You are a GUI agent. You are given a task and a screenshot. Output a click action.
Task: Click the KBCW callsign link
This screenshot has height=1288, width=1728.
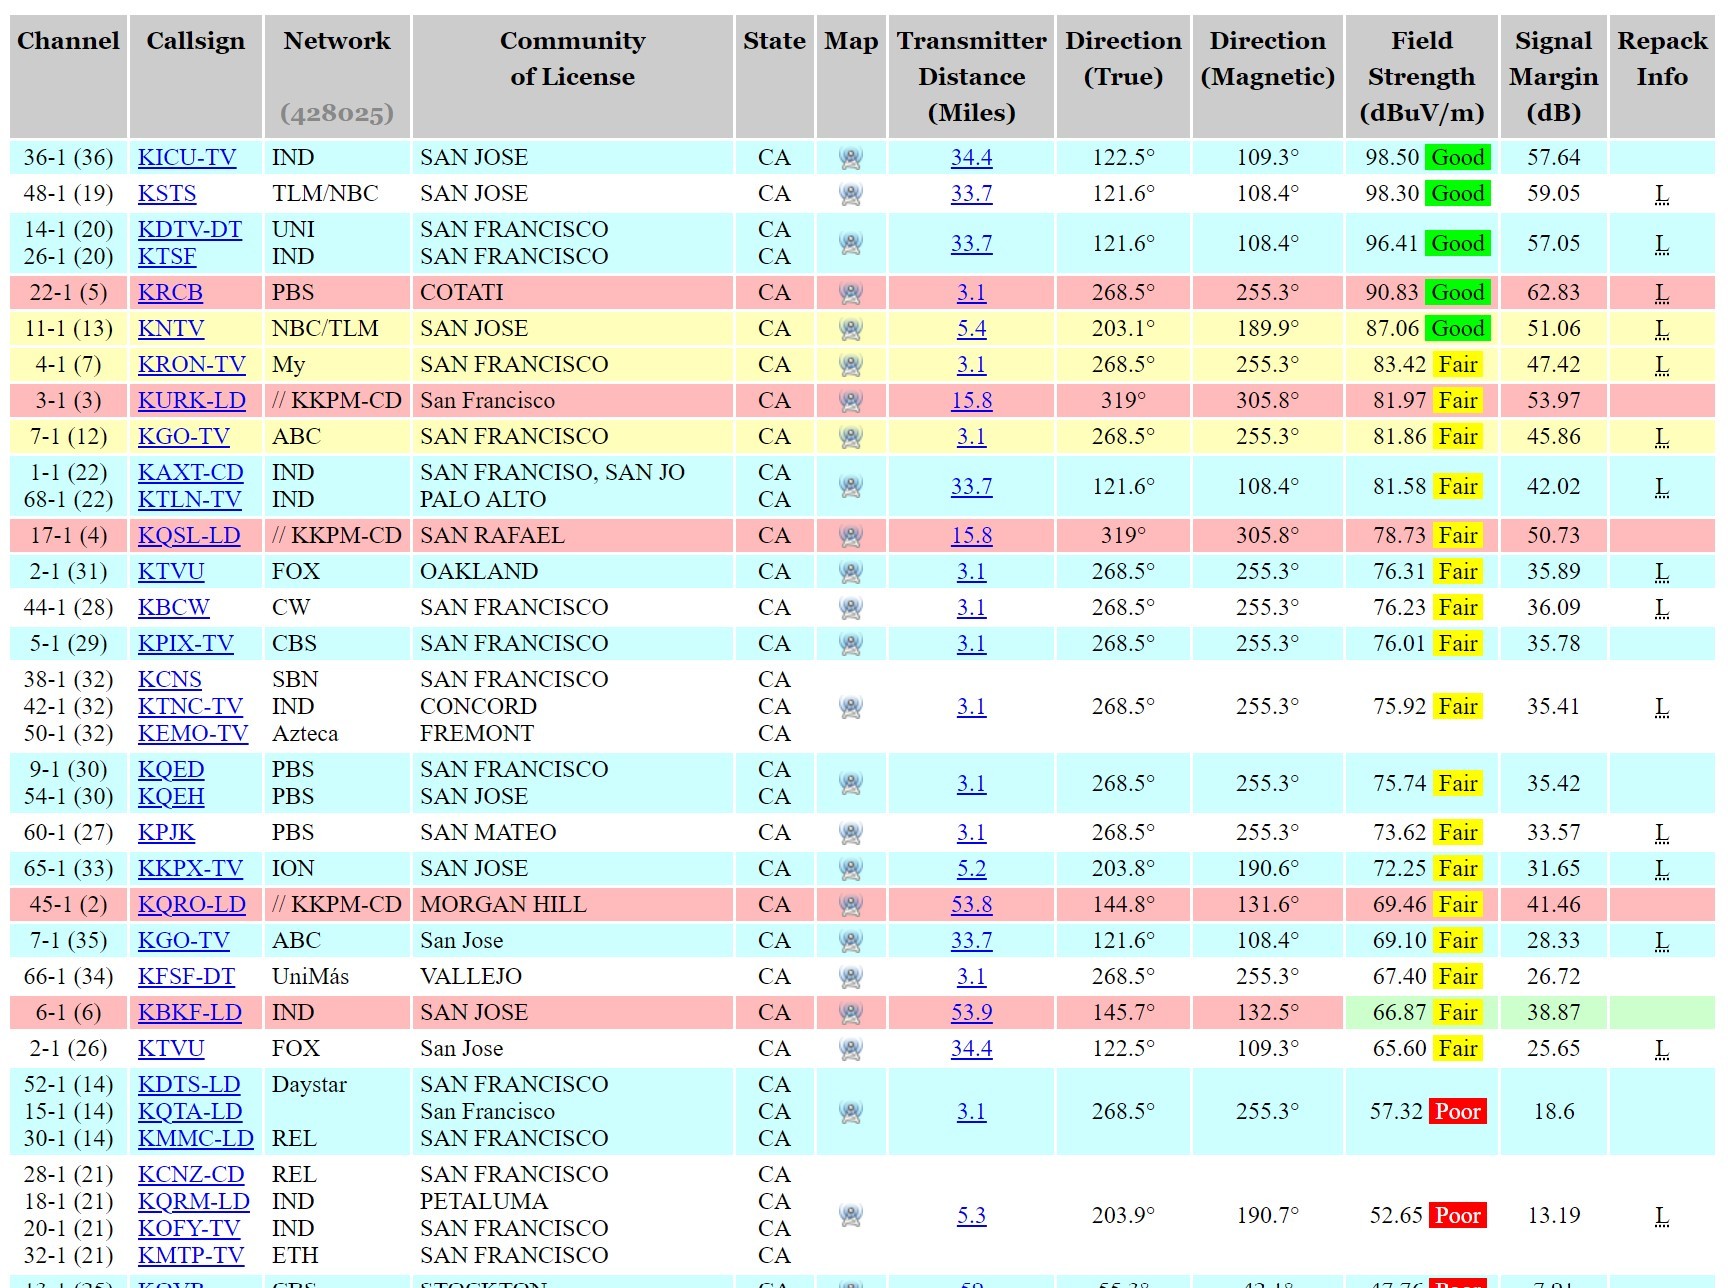174,608
